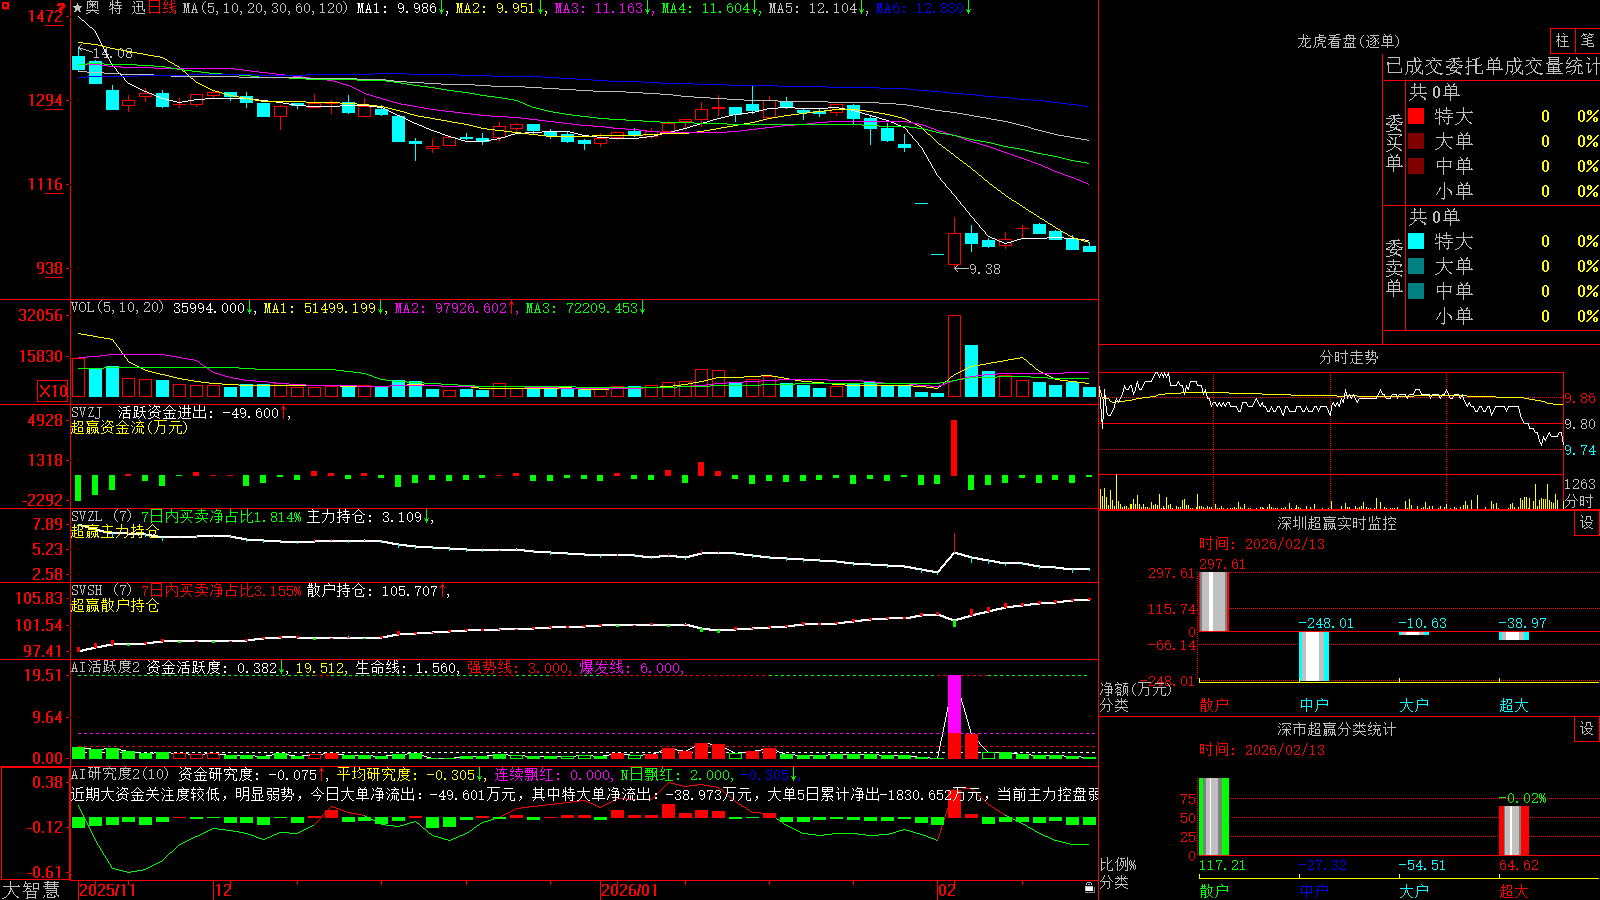Select the 2025/11 timeline marker

click(108, 890)
